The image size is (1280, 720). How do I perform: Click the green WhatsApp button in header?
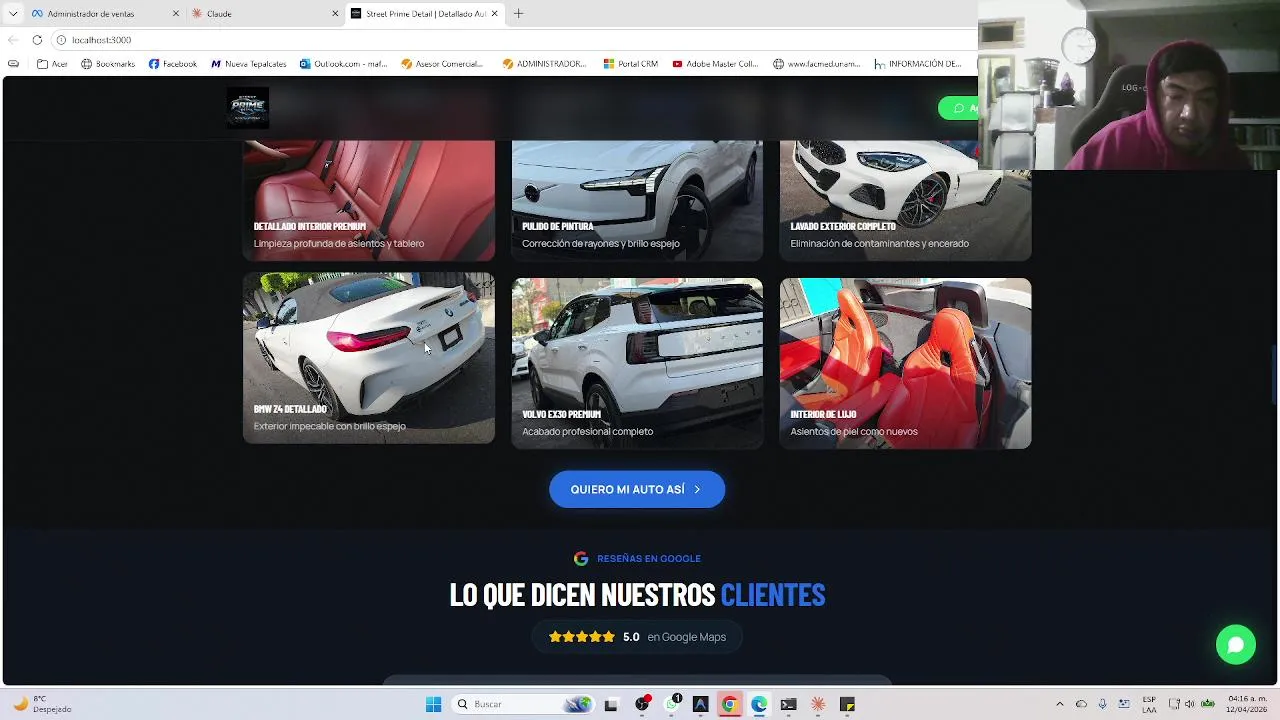[959, 108]
